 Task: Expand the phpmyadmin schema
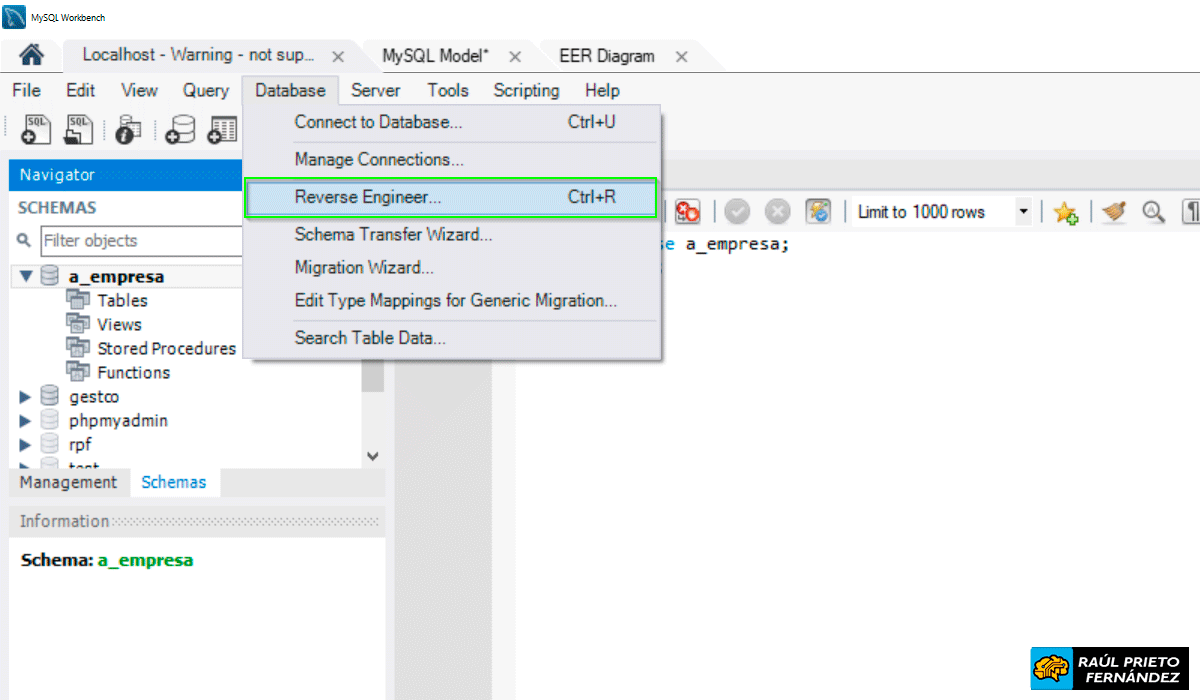[26, 421]
